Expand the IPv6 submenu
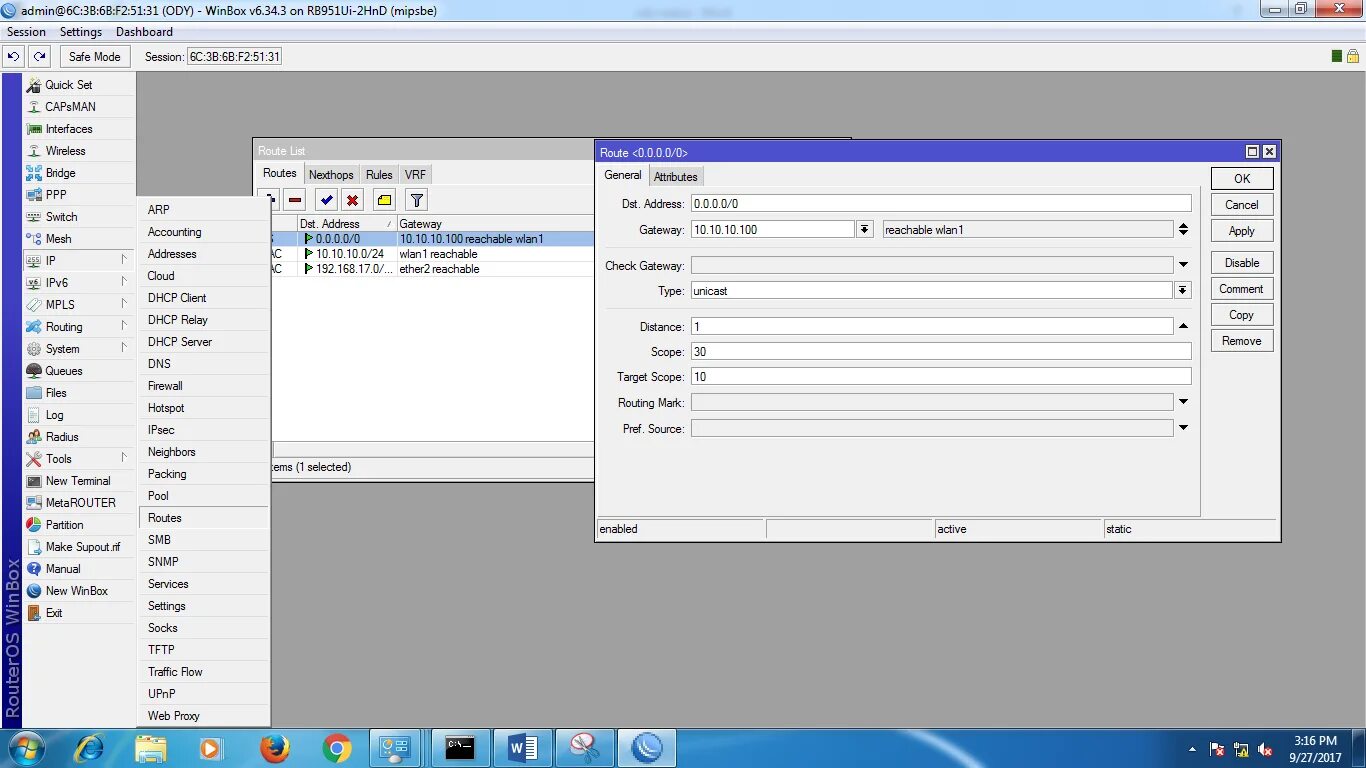The image size is (1366, 768). 78,283
